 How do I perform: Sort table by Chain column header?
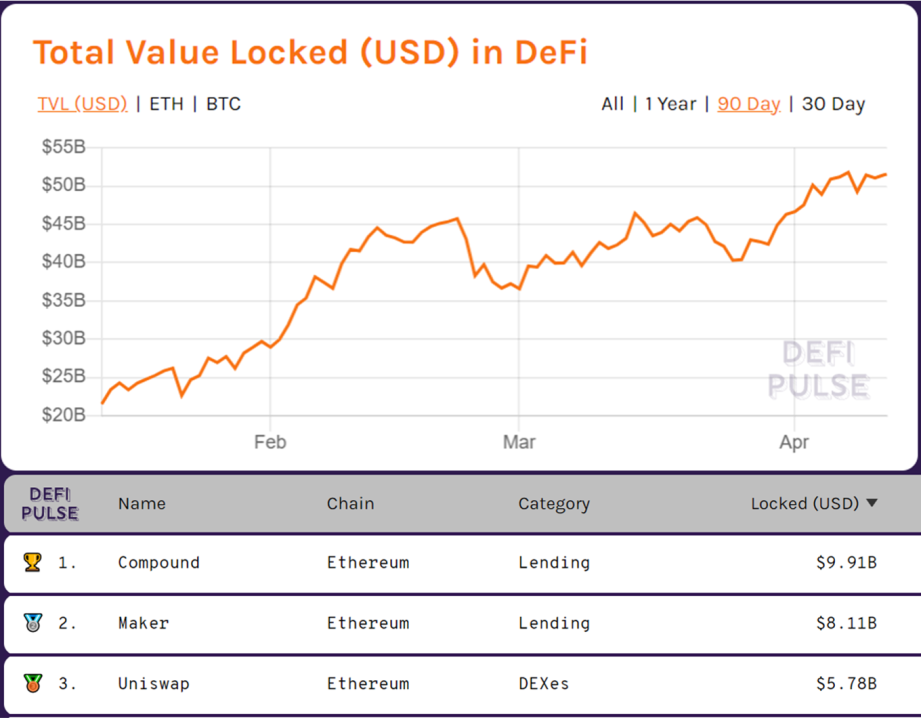tap(351, 504)
